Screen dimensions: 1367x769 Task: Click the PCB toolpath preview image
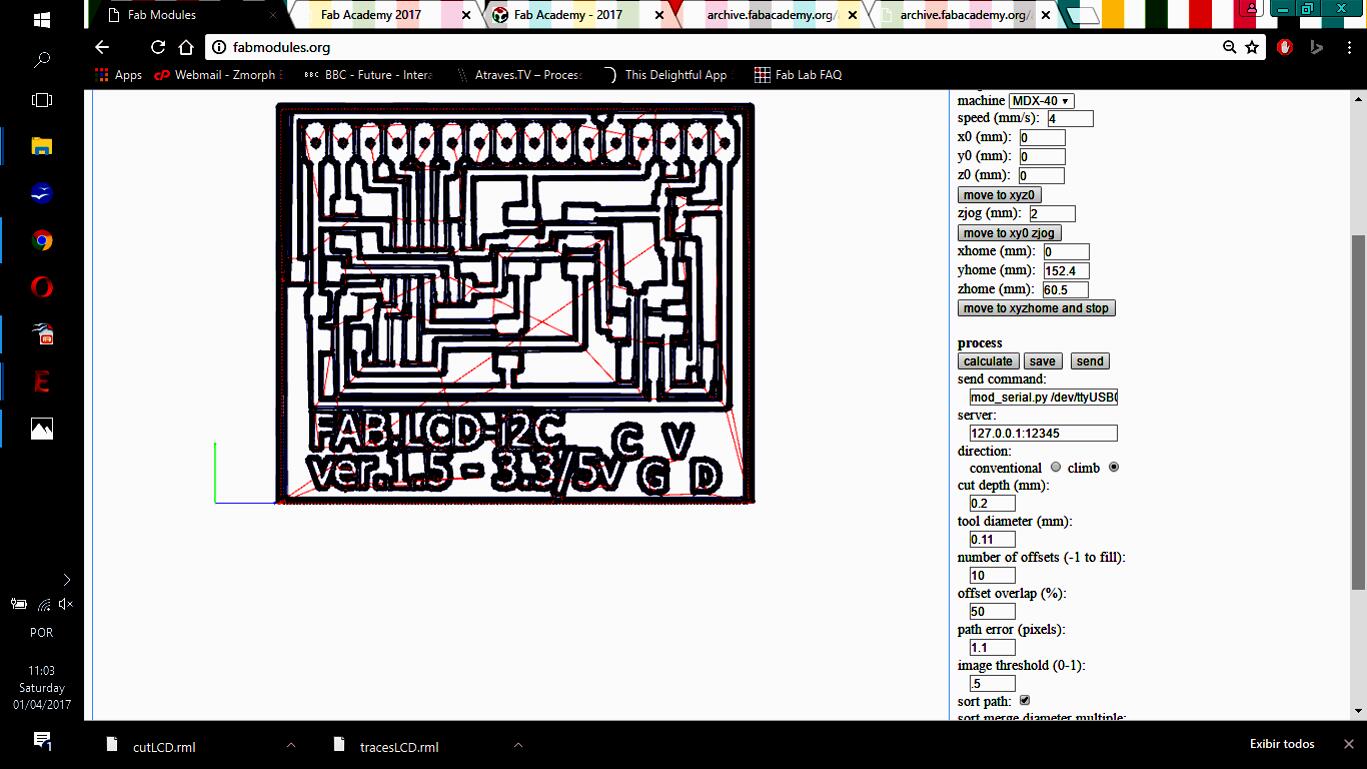tap(515, 303)
